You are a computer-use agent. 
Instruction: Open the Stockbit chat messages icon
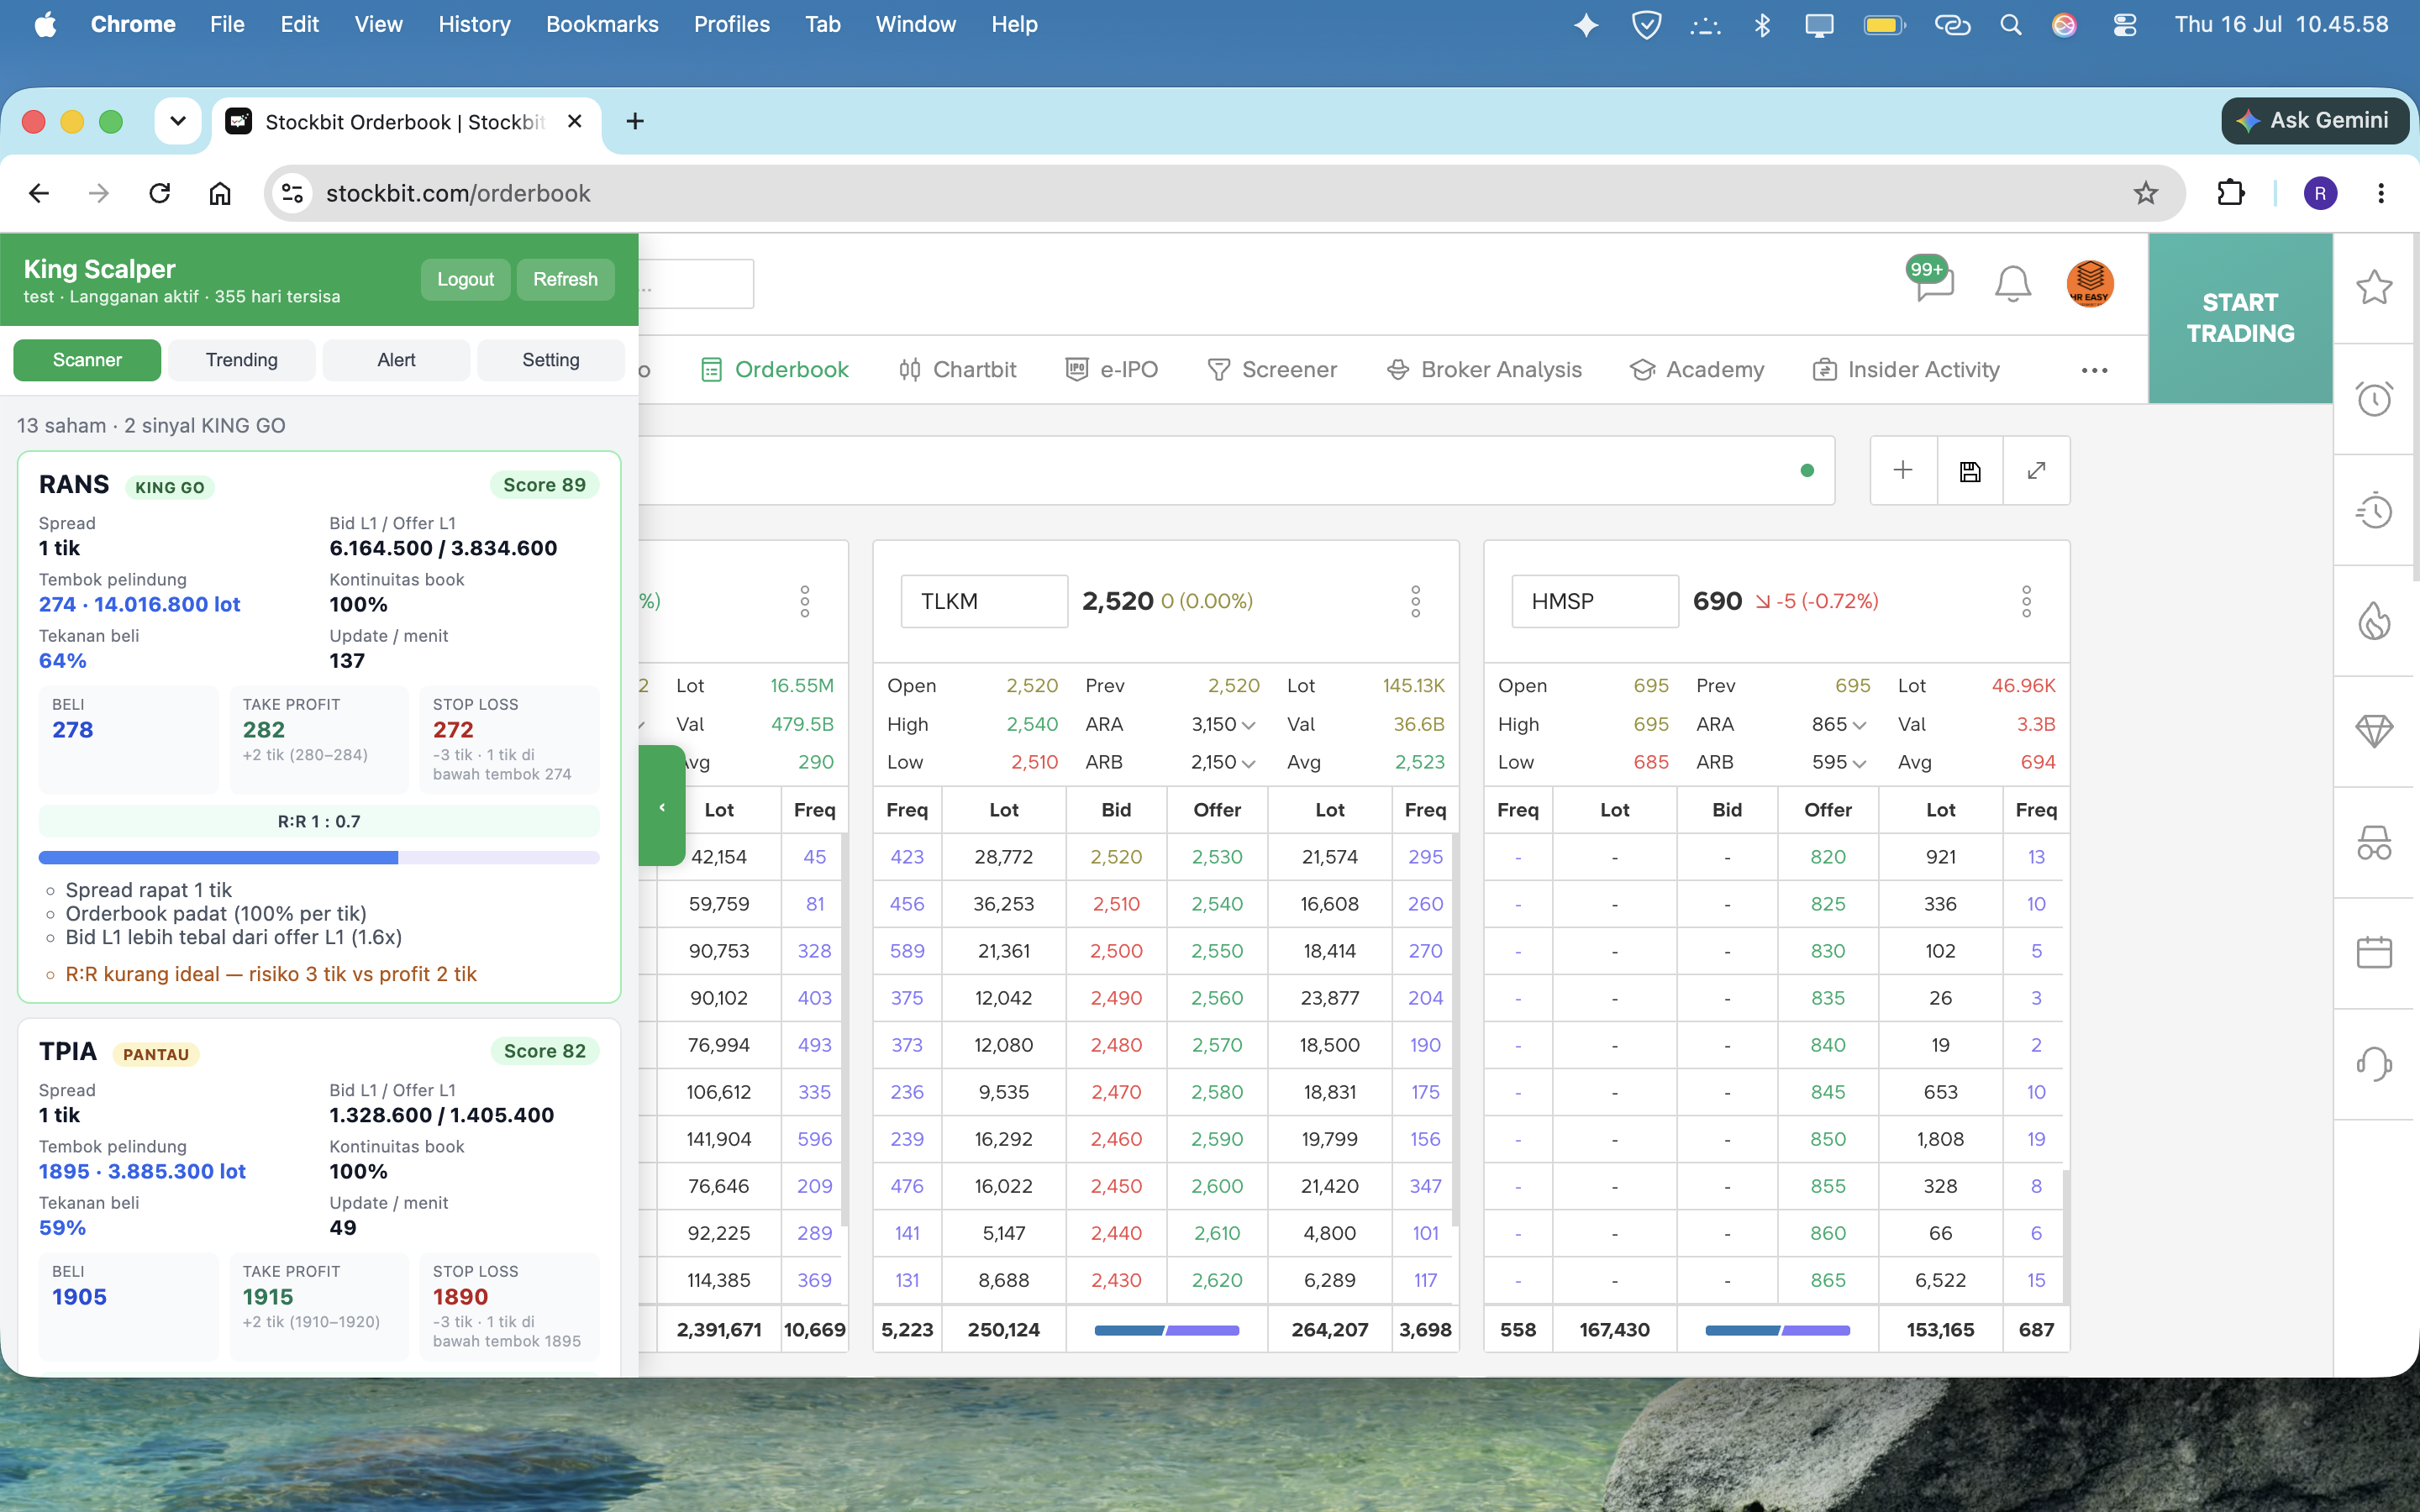tap(1934, 281)
